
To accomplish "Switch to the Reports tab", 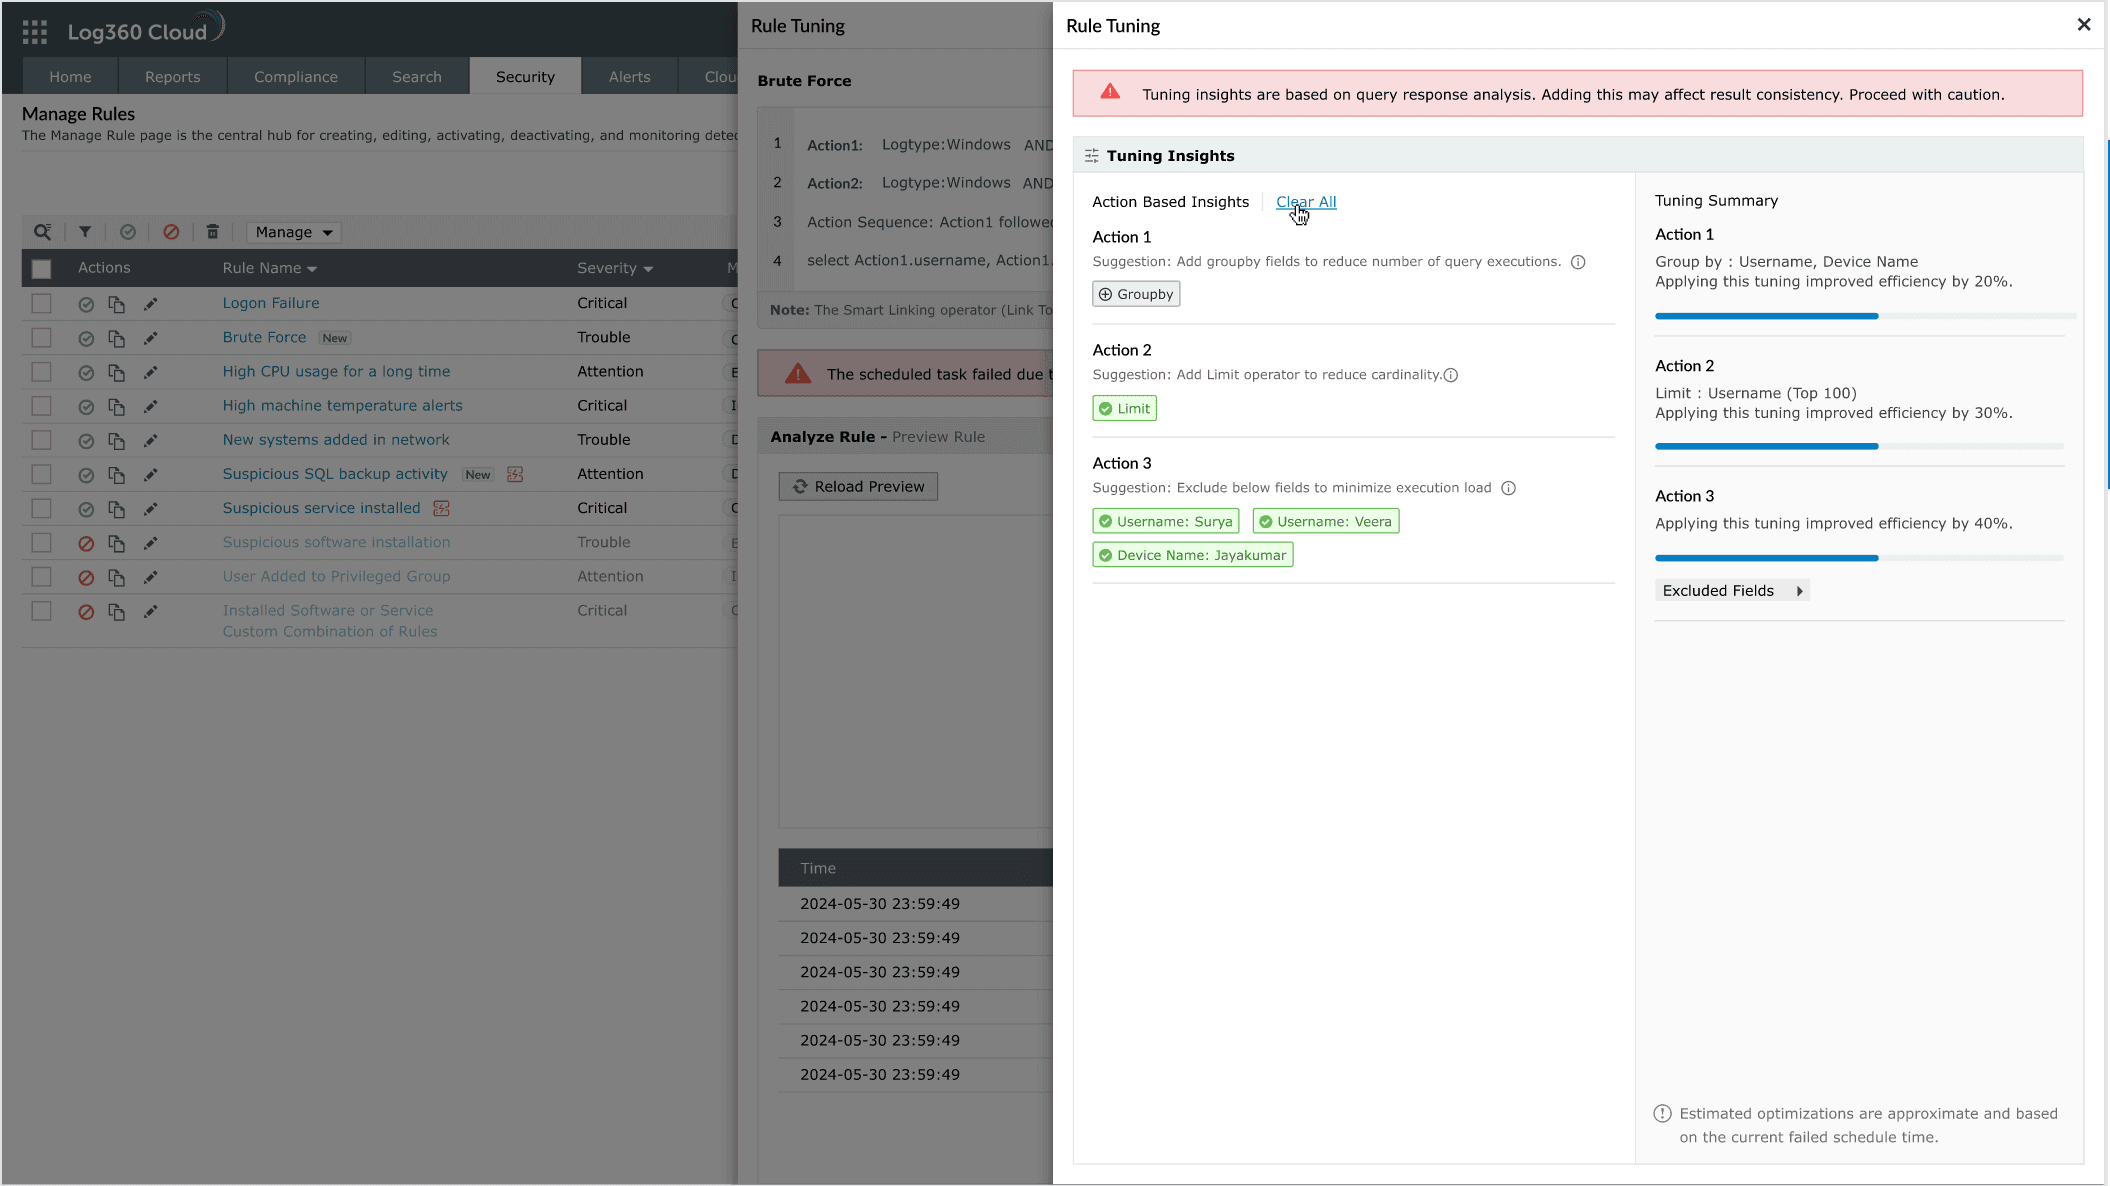I will (172, 76).
